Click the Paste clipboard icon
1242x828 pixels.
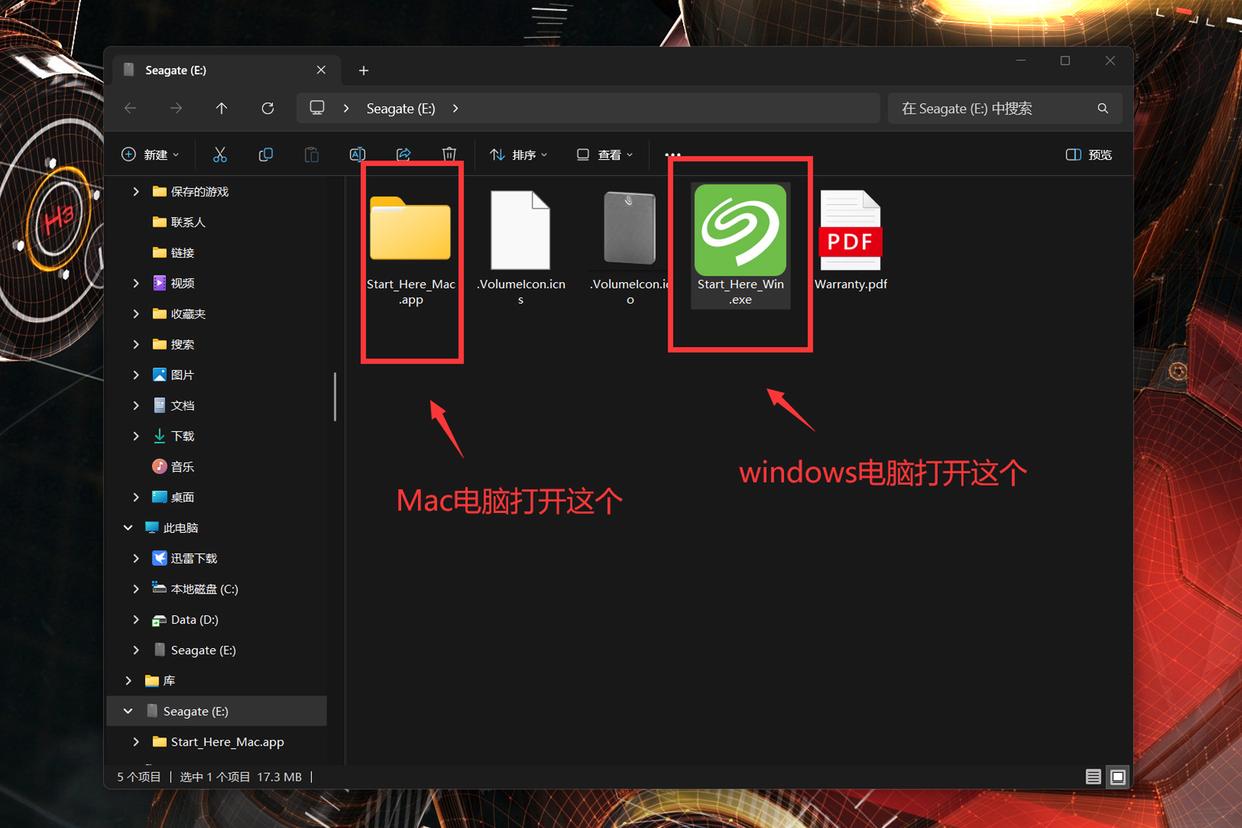point(311,155)
